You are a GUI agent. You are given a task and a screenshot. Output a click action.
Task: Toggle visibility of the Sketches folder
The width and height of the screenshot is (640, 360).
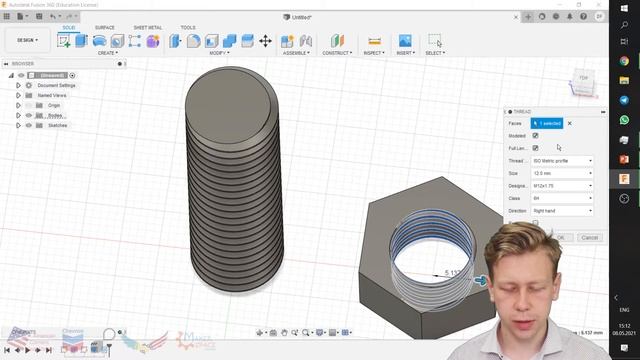coord(29,125)
